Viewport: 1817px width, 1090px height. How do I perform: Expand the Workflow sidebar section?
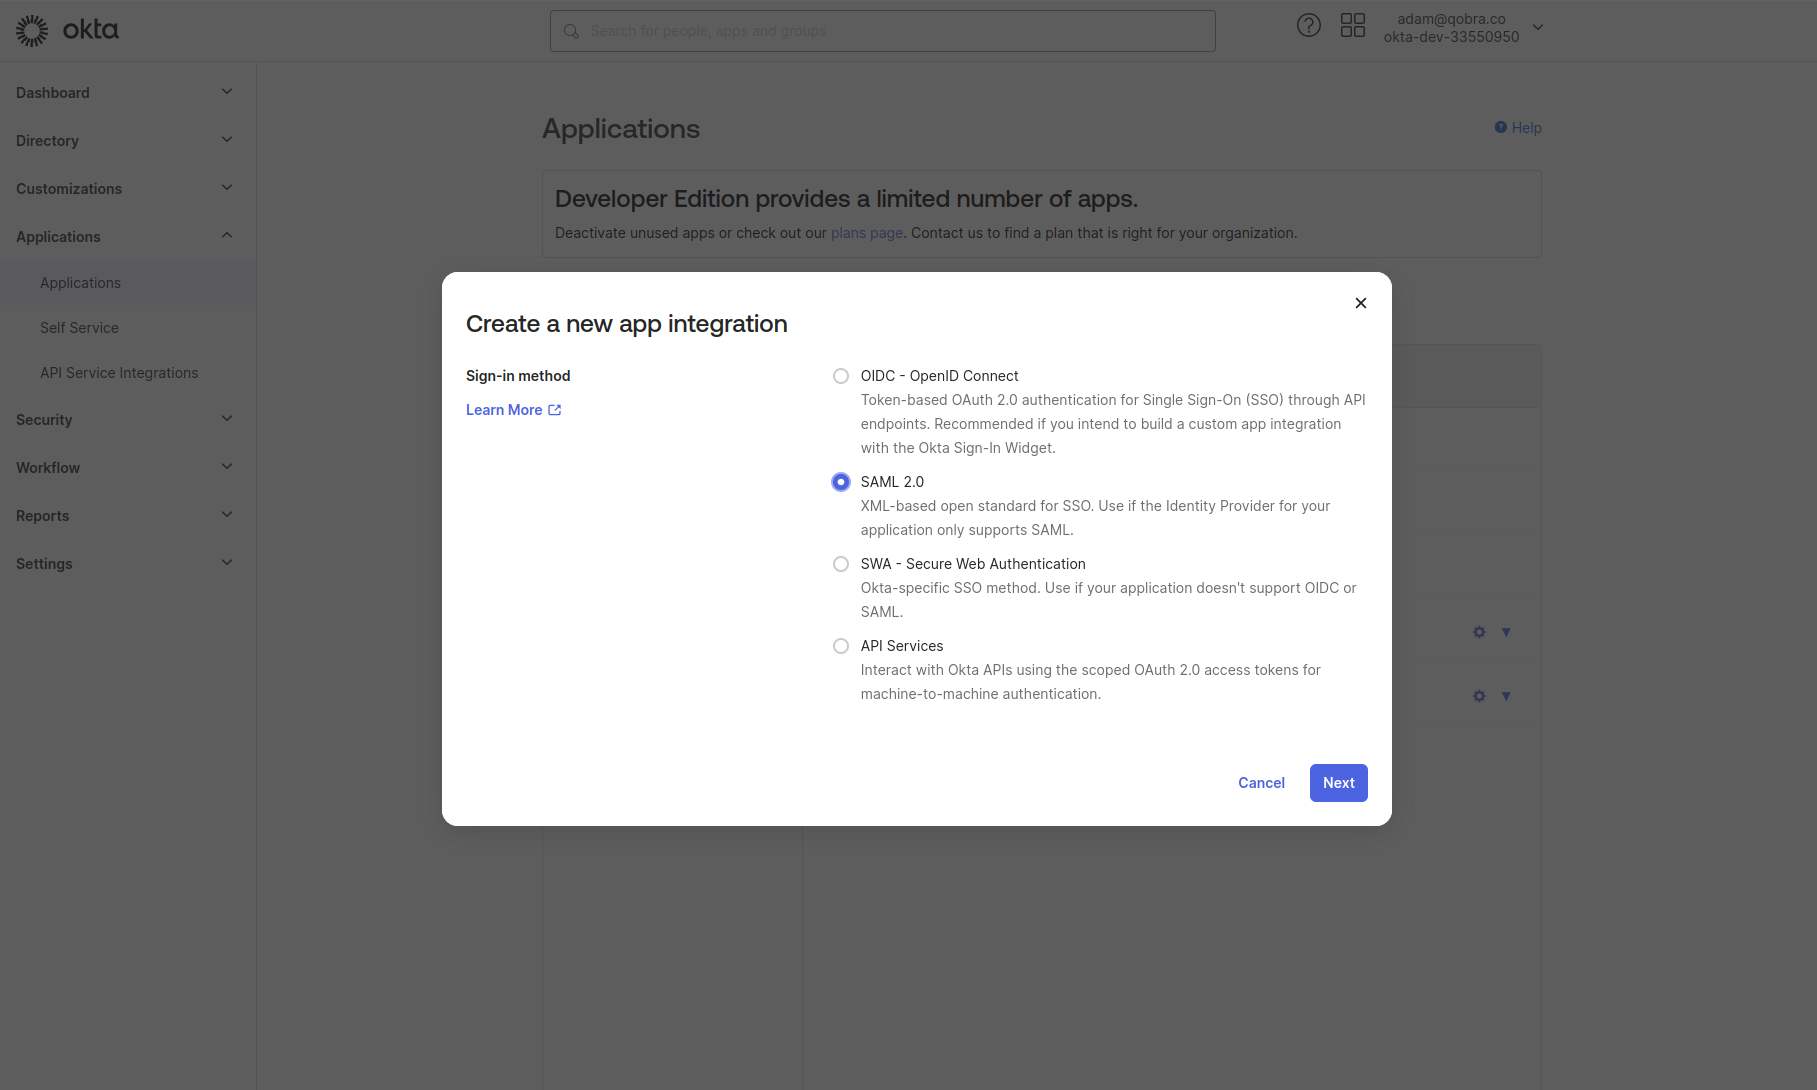128,467
